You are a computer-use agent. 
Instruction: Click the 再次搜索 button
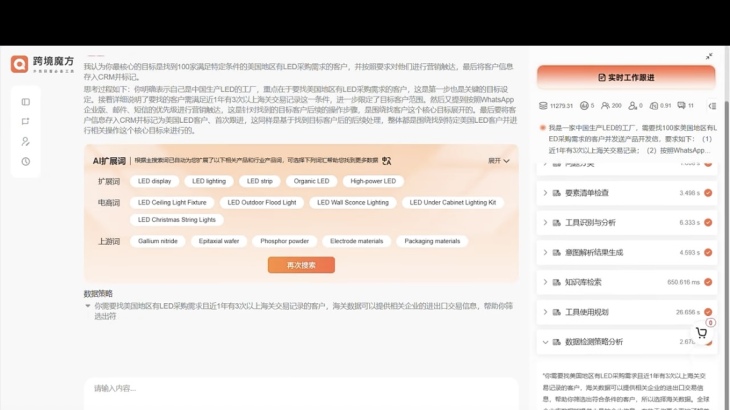301,265
